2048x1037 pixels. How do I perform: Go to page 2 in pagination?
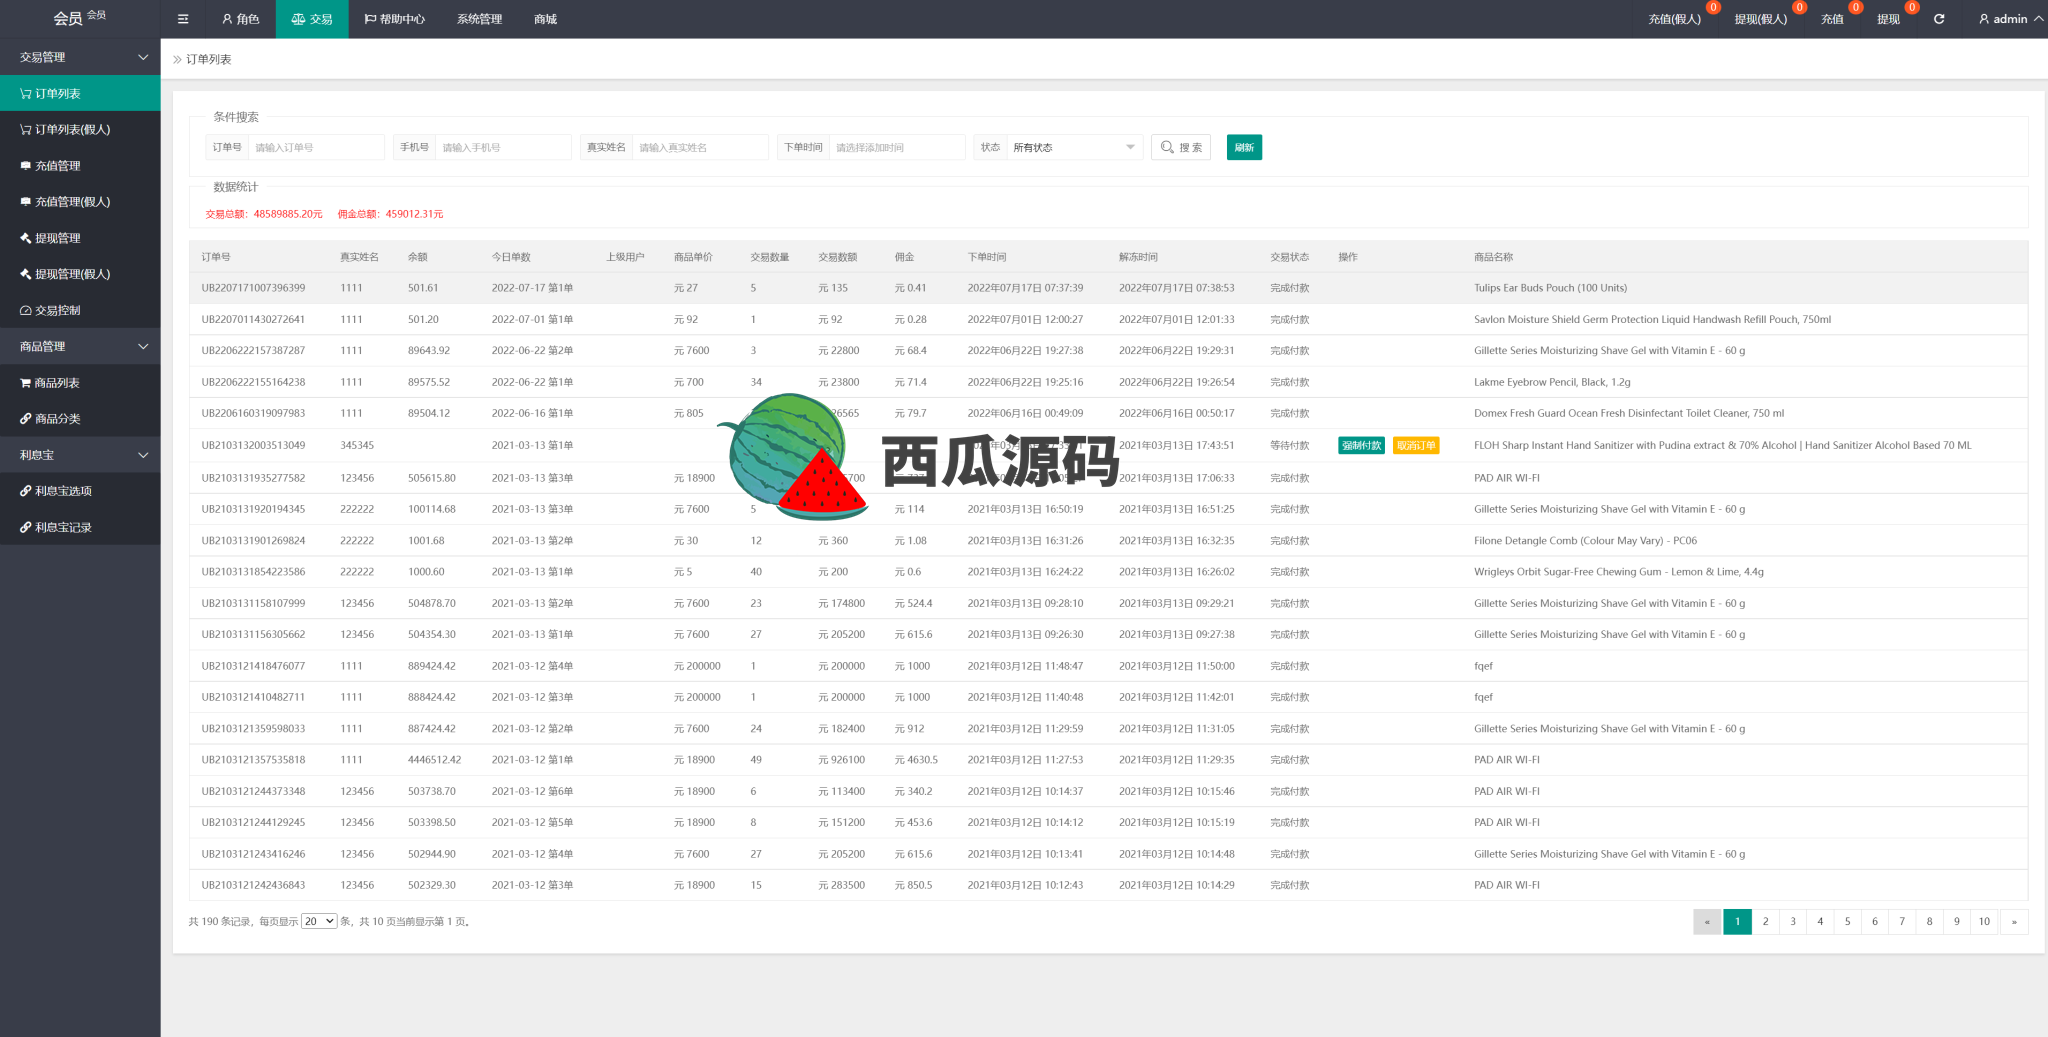coord(1766,922)
